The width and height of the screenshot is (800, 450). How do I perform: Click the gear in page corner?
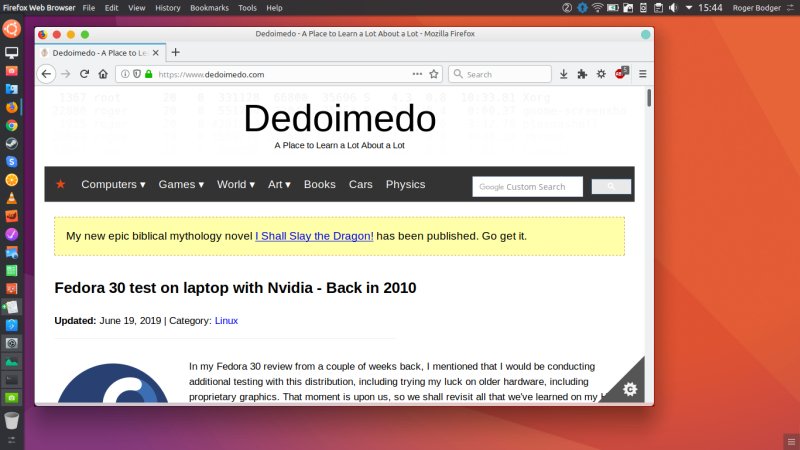[x=630, y=389]
